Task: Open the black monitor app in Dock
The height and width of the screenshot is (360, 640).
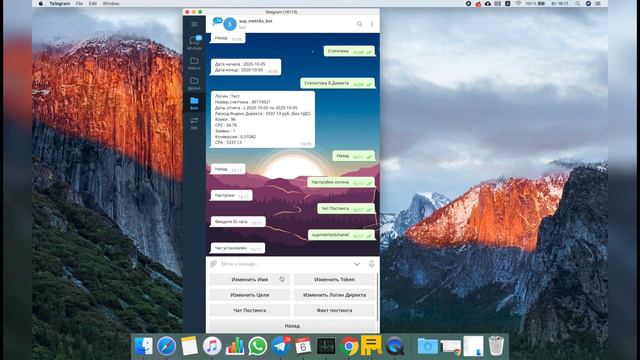Action: point(326,346)
